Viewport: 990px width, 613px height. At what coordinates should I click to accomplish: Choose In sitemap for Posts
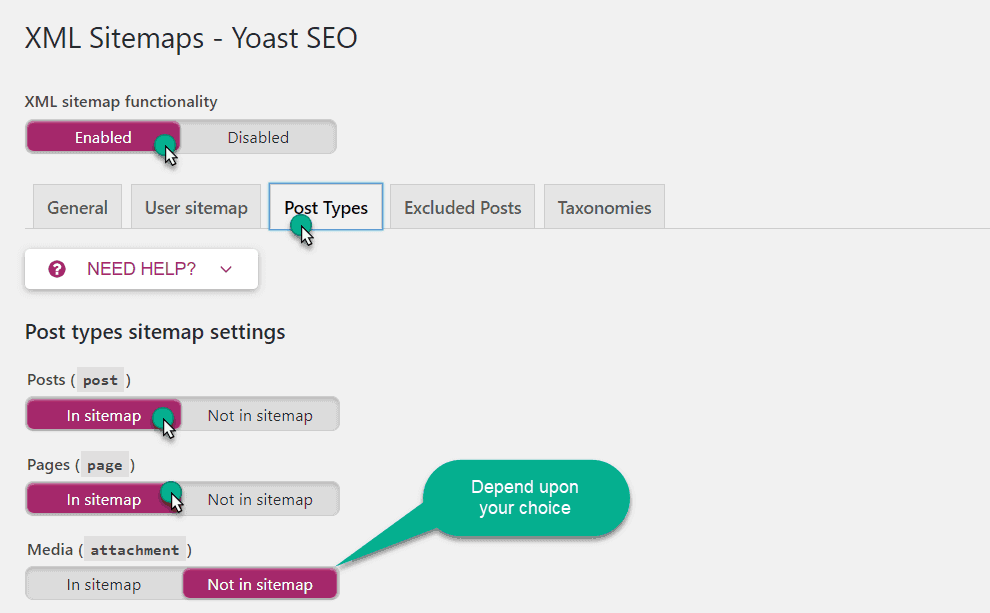coord(104,415)
